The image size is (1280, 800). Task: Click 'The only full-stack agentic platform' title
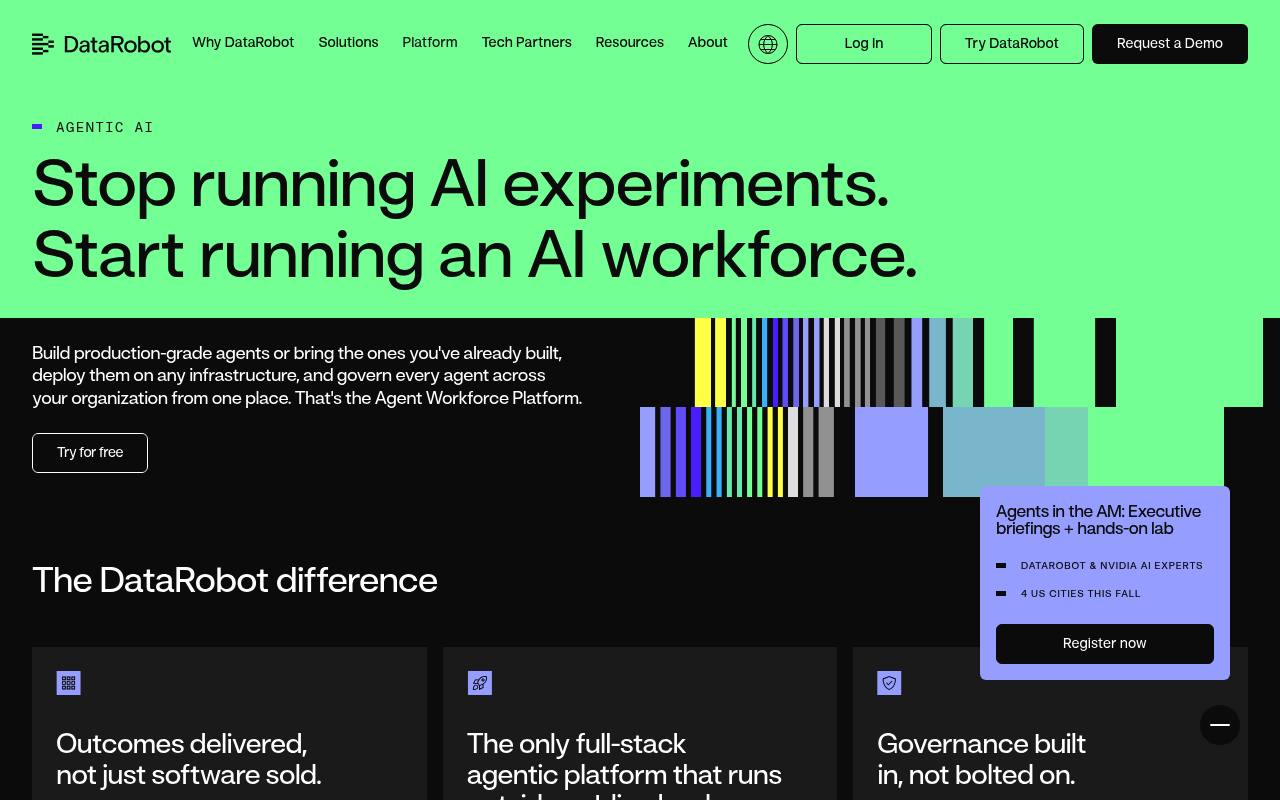(x=625, y=765)
